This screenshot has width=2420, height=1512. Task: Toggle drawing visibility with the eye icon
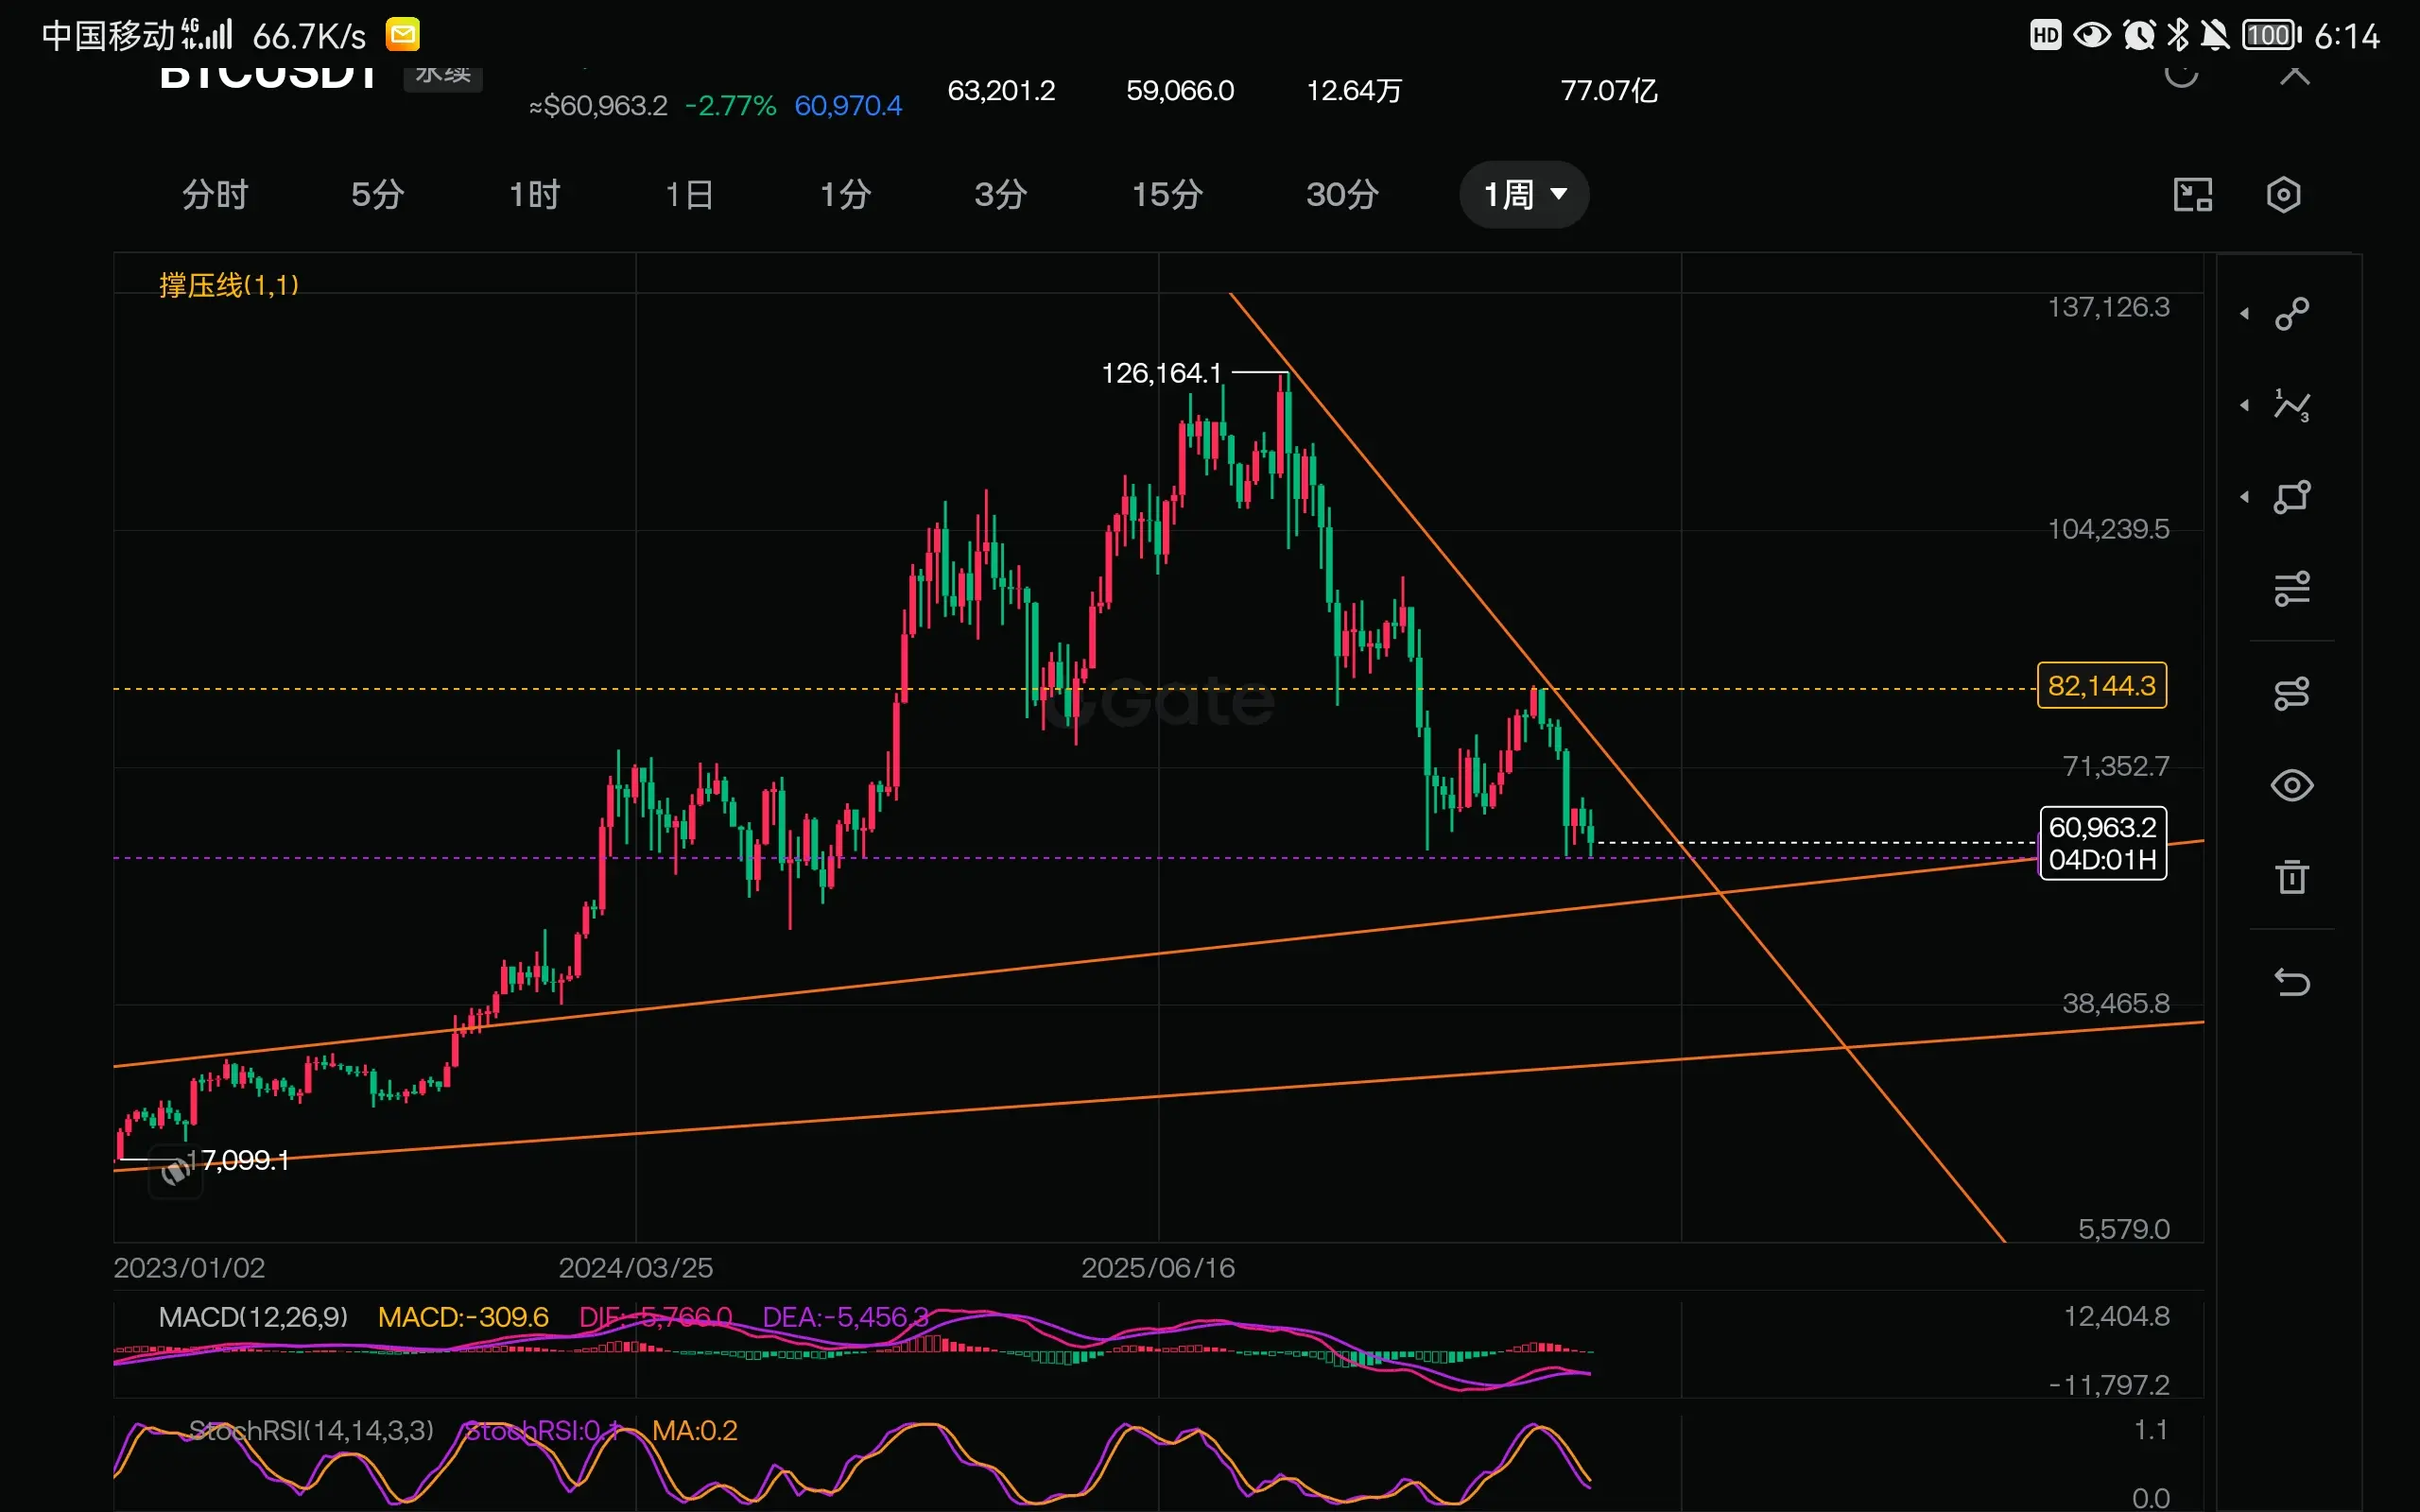[2292, 786]
